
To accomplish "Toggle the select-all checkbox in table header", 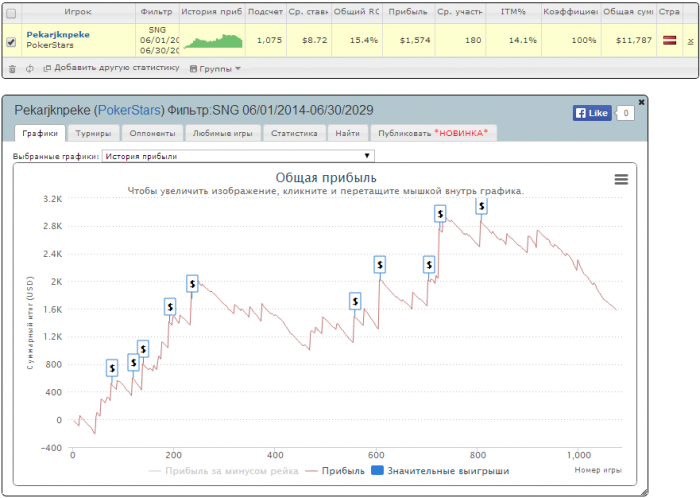I will tap(11, 13).
